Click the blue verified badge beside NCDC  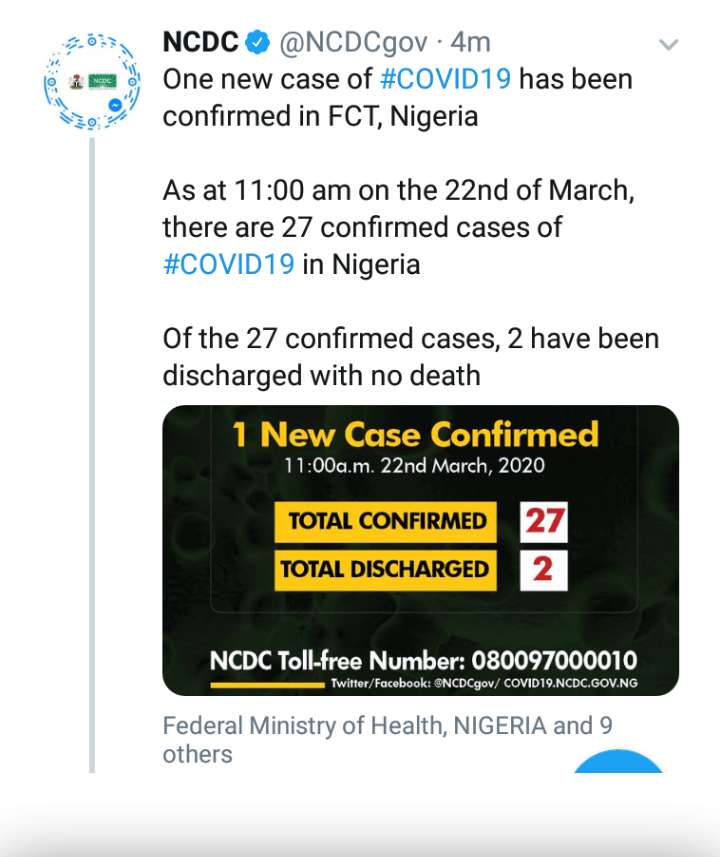pos(258,43)
